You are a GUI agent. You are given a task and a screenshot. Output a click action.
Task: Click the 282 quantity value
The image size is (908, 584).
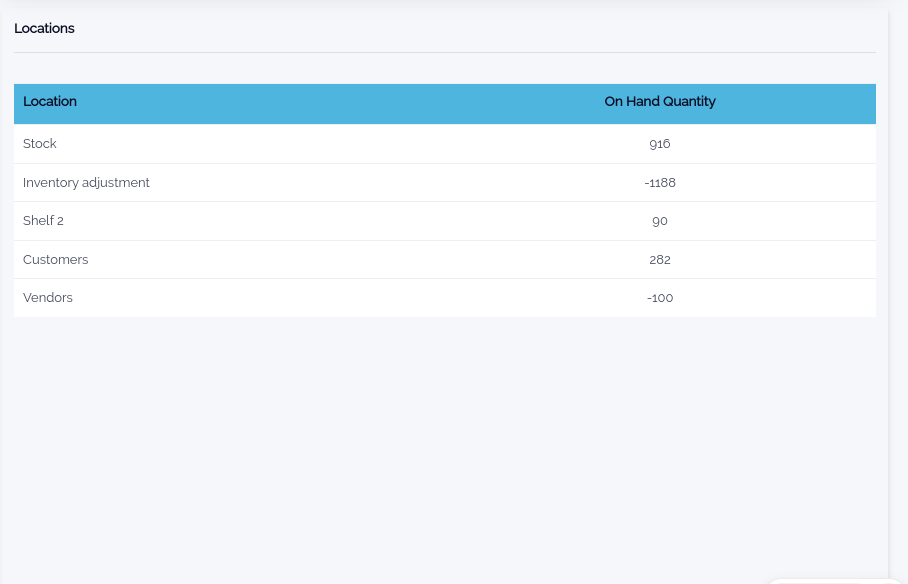(660, 260)
